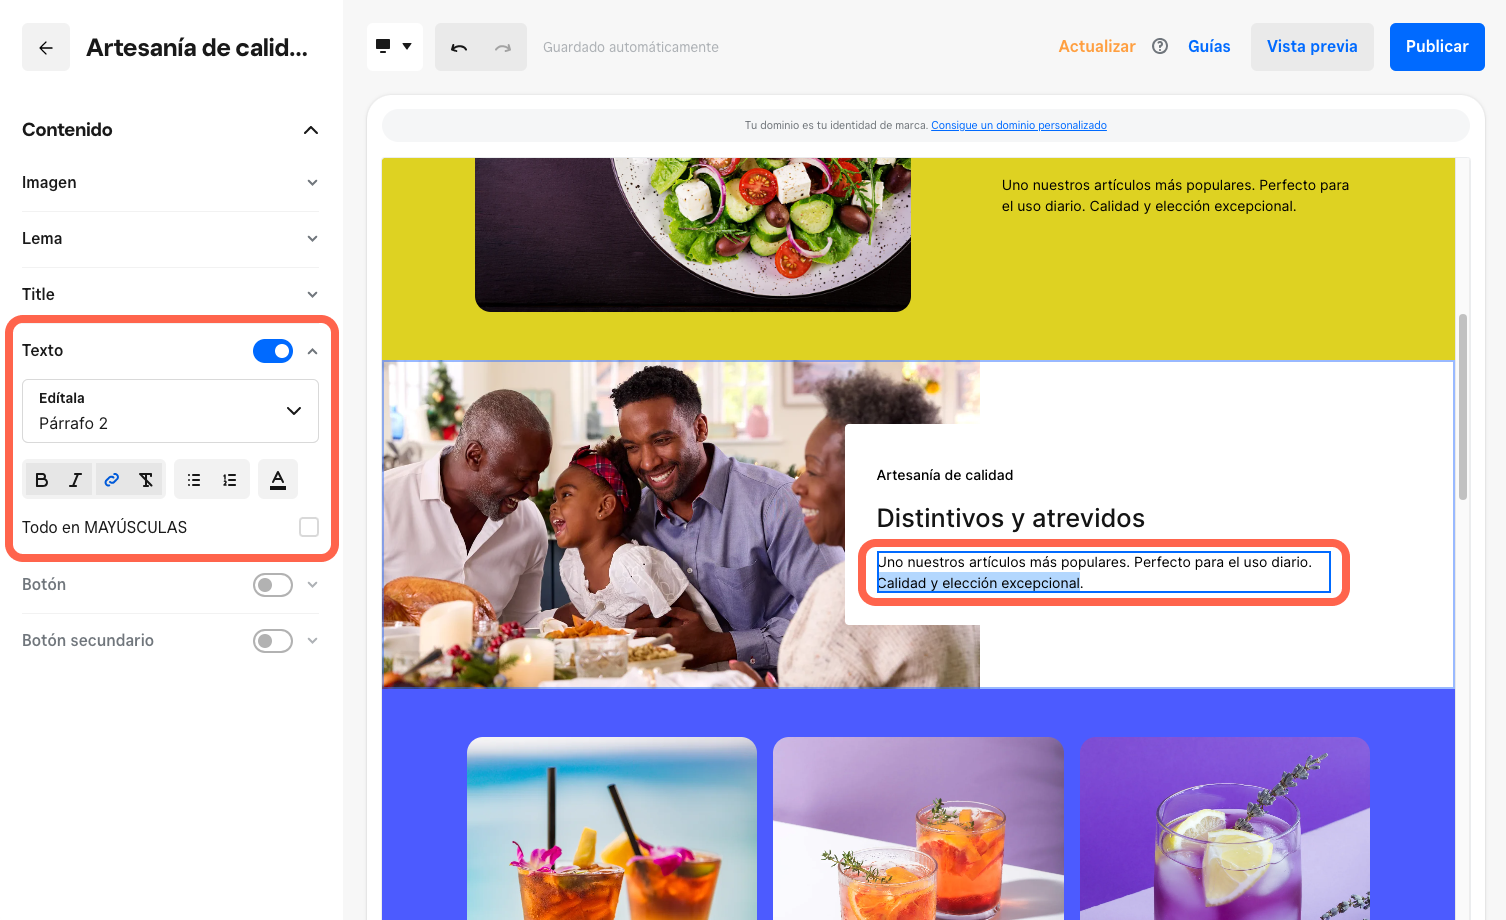Click the help question mark icon
1506x920 pixels.
tap(1160, 46)
